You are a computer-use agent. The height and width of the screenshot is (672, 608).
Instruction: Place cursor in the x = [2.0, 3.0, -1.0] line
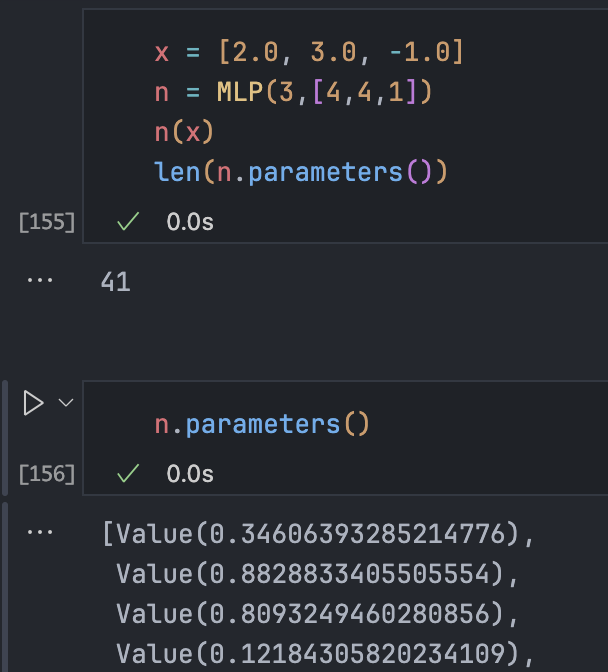tap(308, 52)
